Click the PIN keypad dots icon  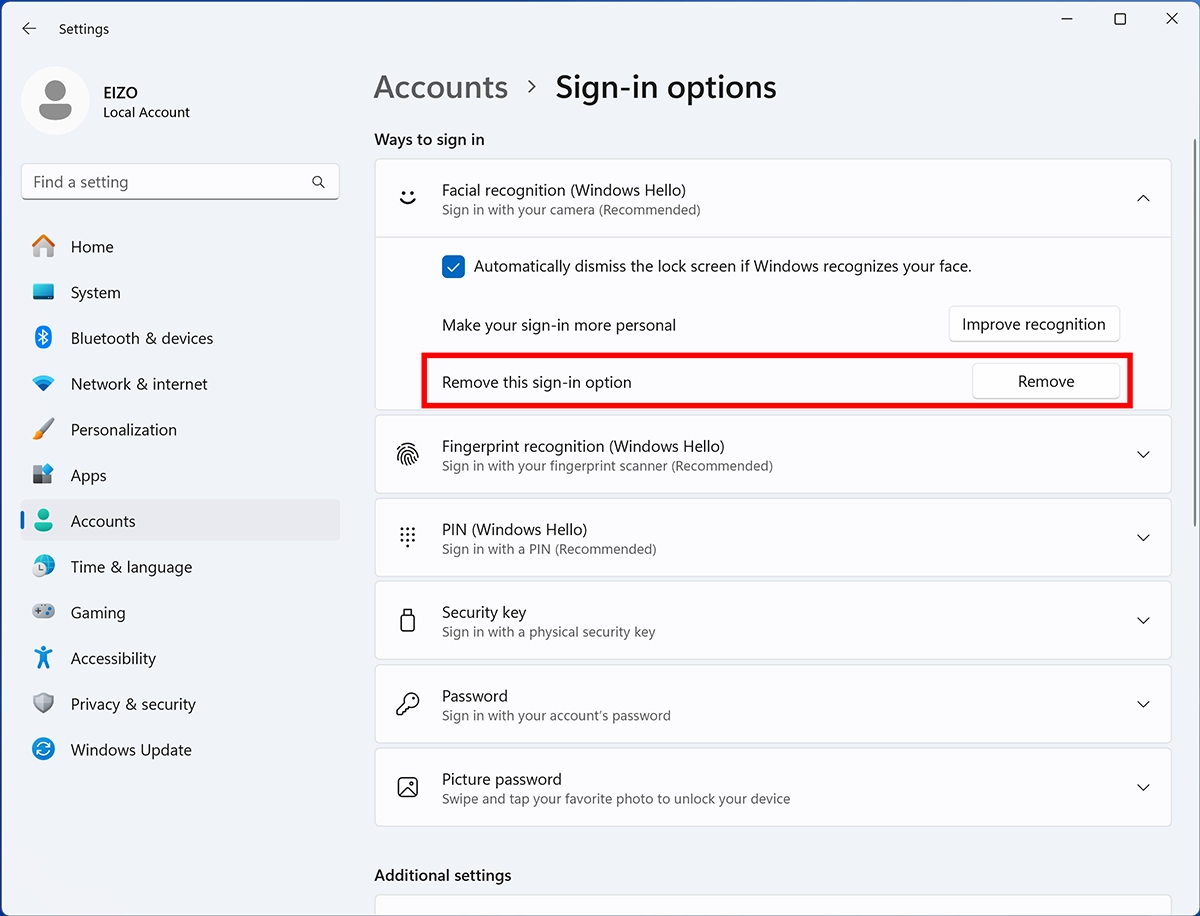[407, 538]
